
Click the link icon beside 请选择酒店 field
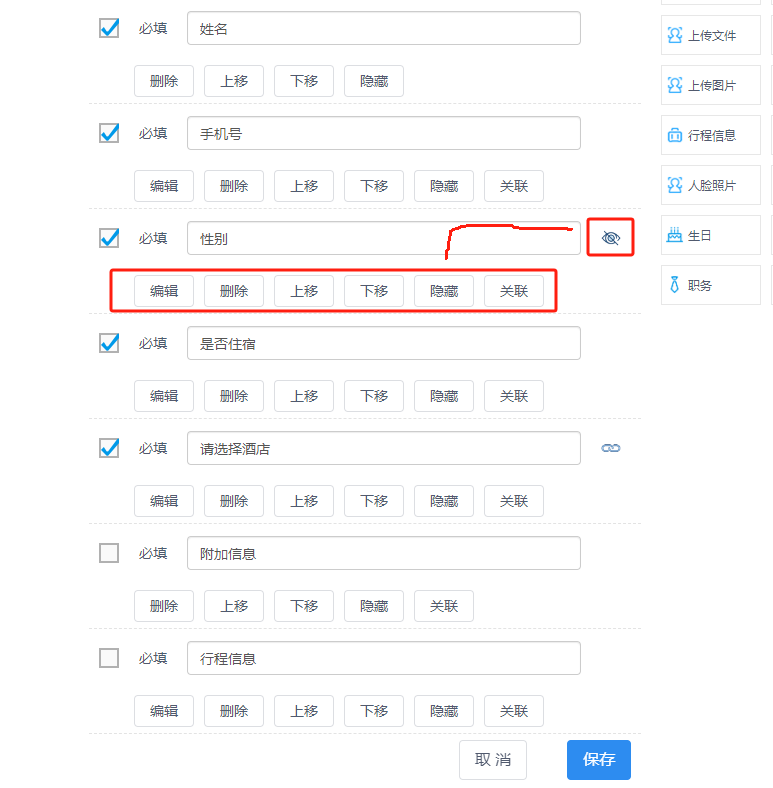point(611,448)
